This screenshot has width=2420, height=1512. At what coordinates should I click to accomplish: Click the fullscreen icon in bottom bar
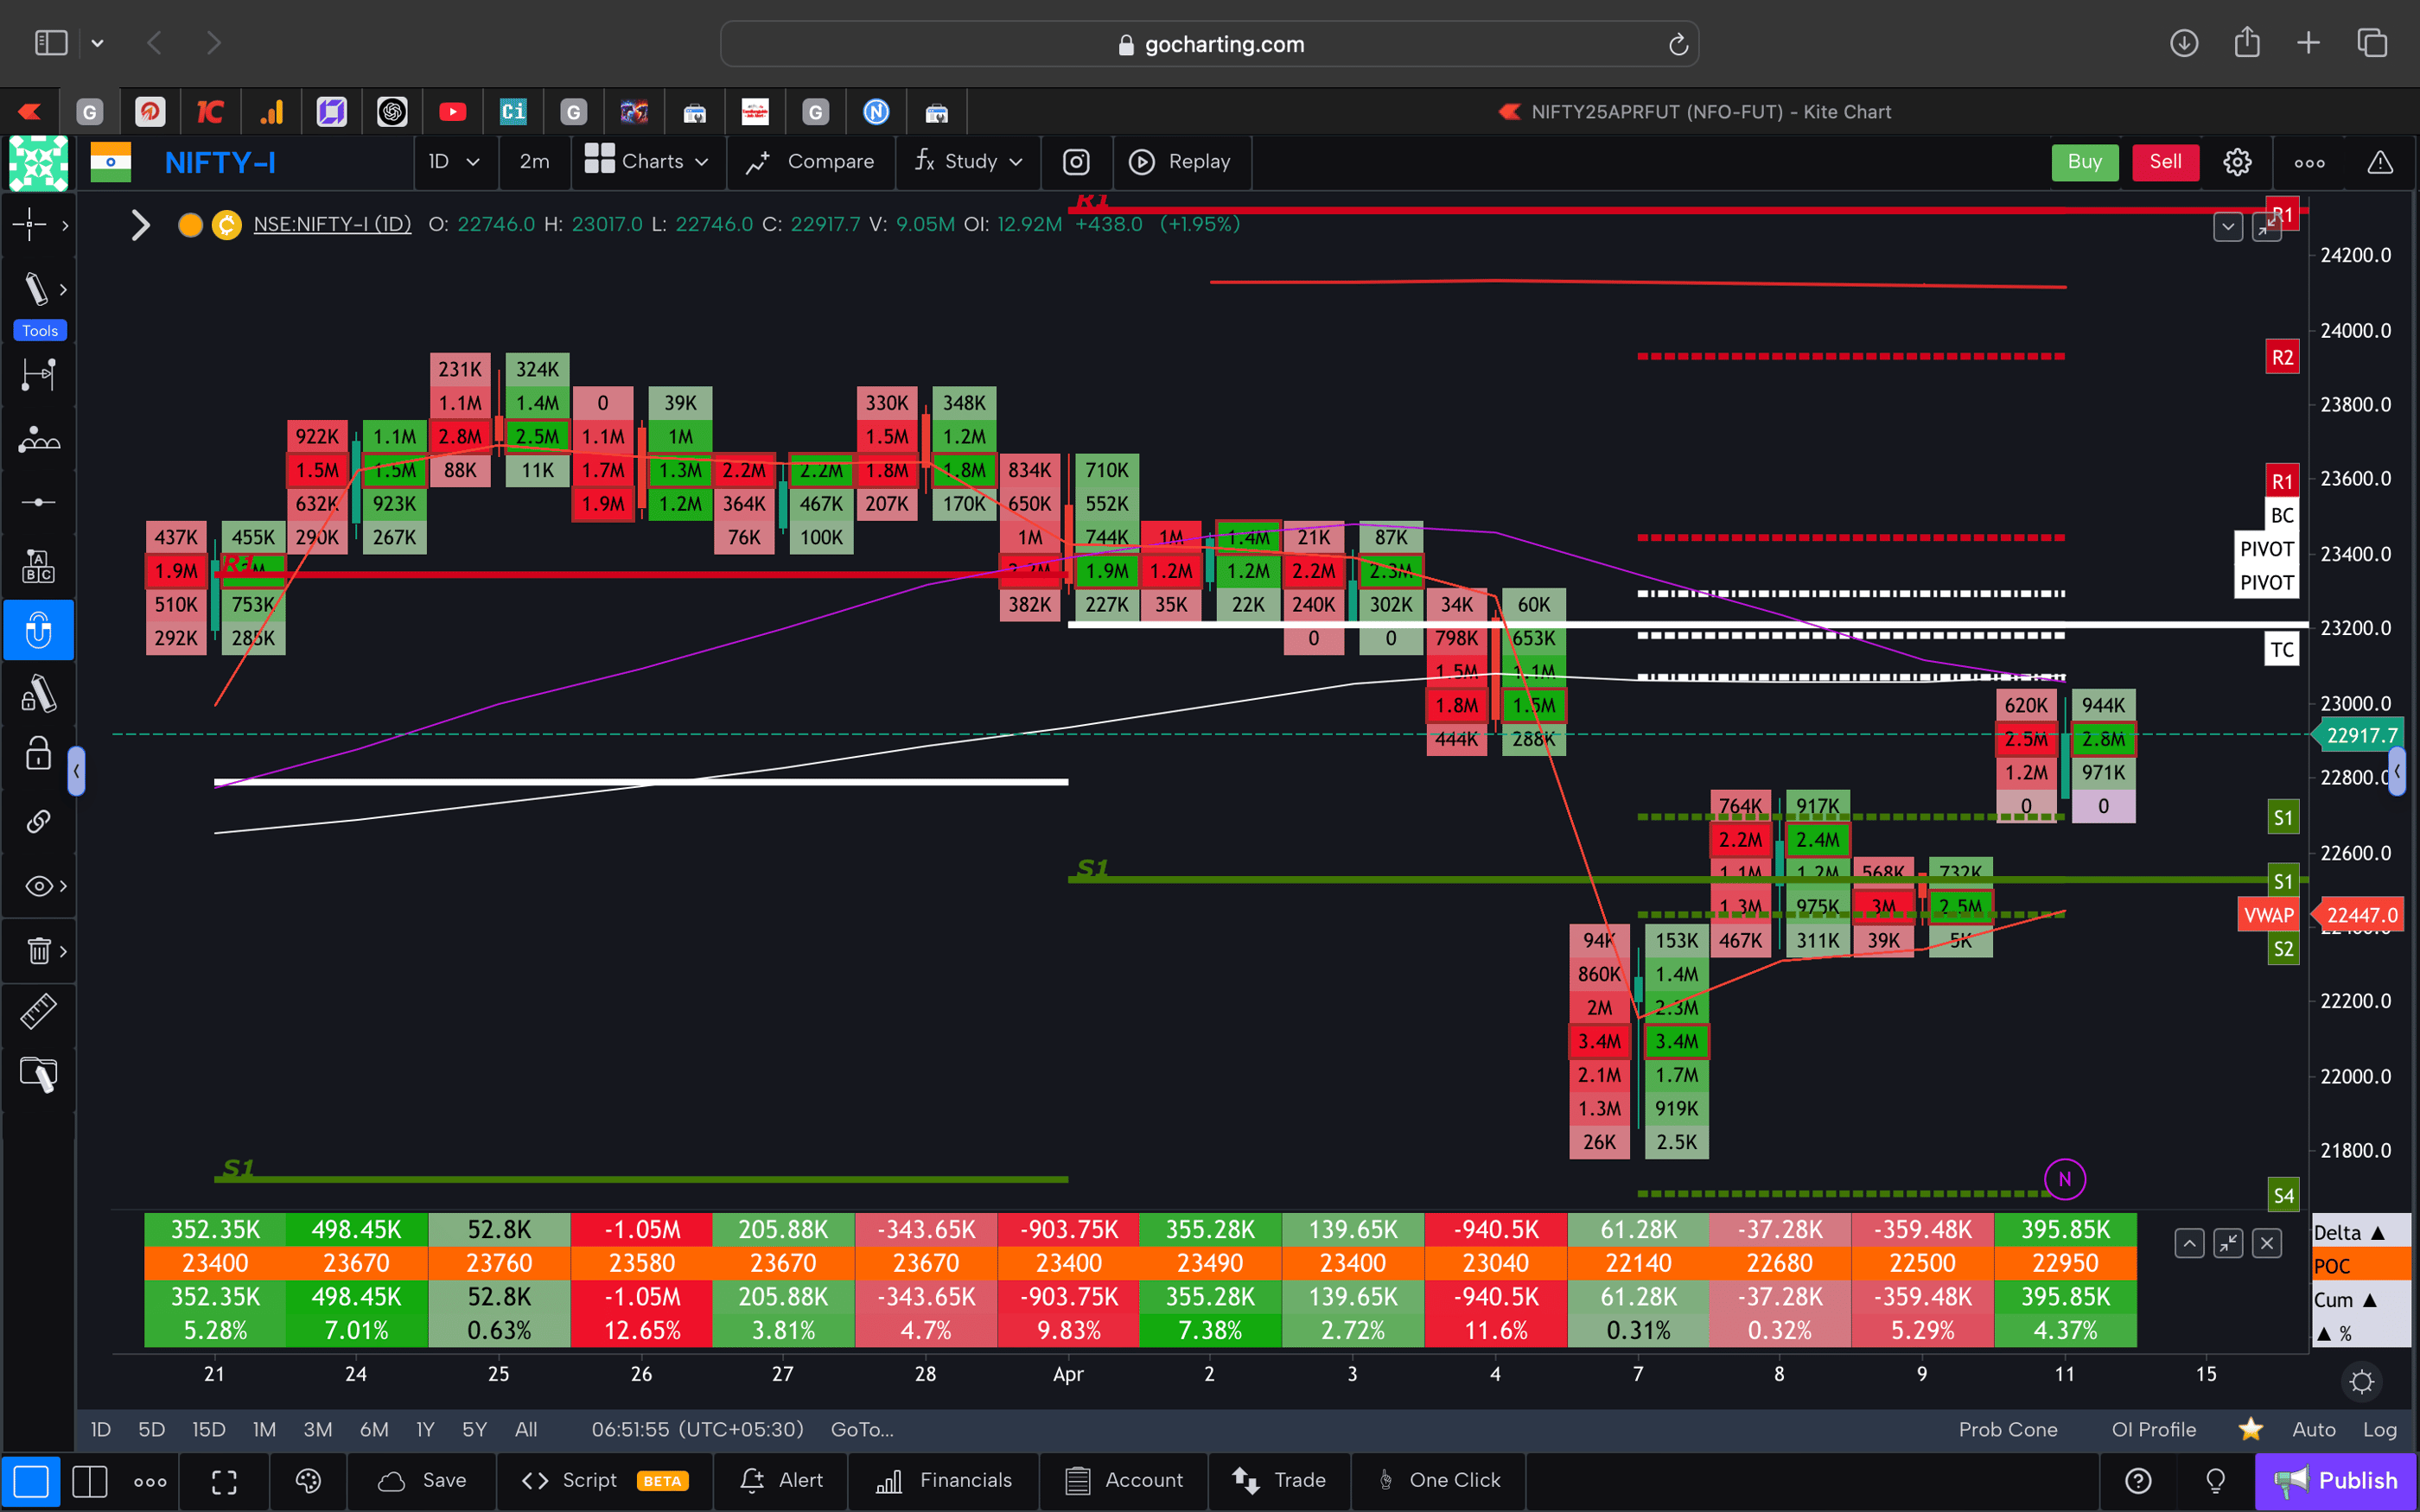(x=223, y=1481)
